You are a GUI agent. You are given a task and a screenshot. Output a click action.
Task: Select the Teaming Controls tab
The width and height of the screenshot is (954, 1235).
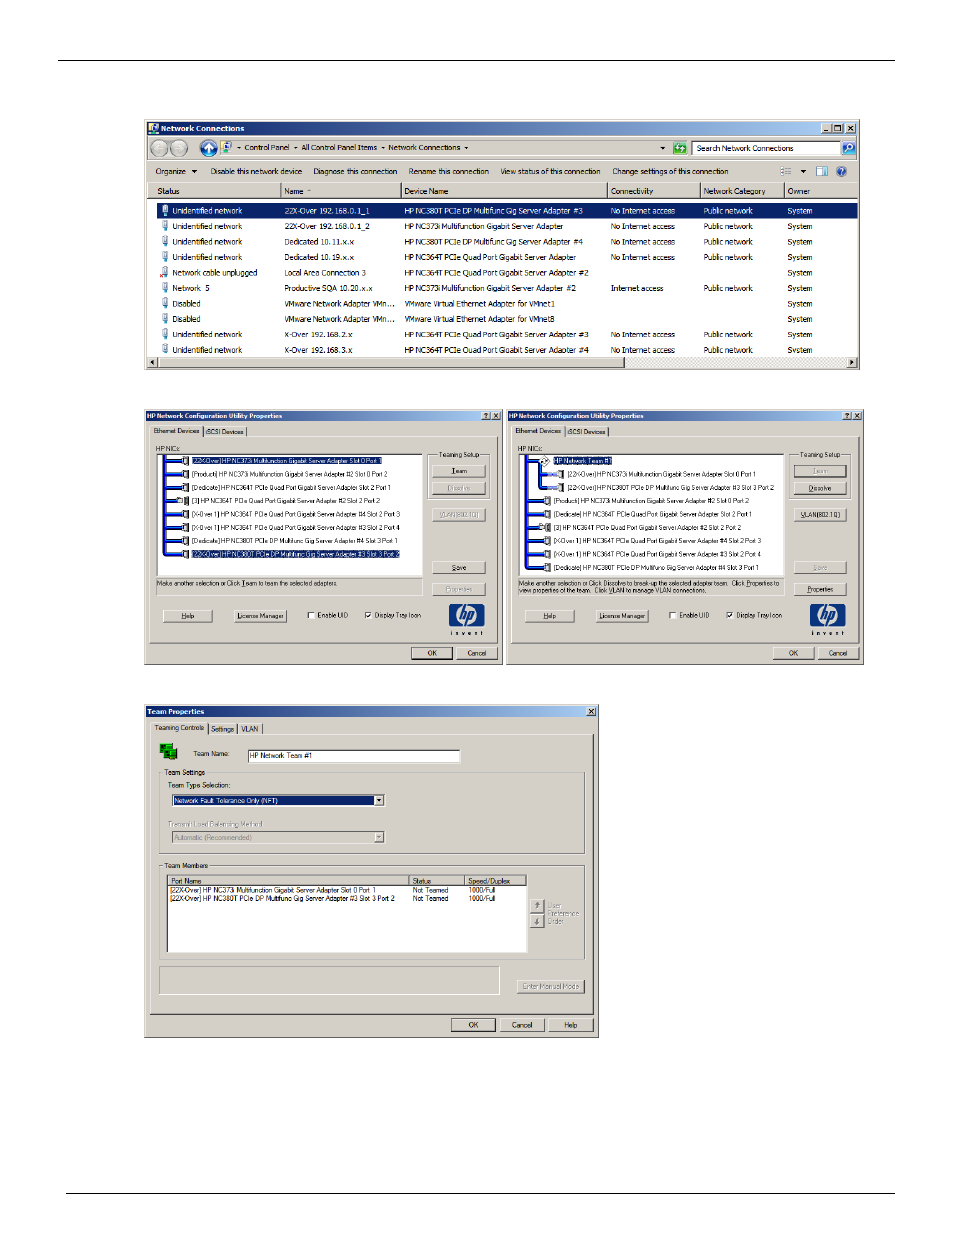tap(179, 728)
